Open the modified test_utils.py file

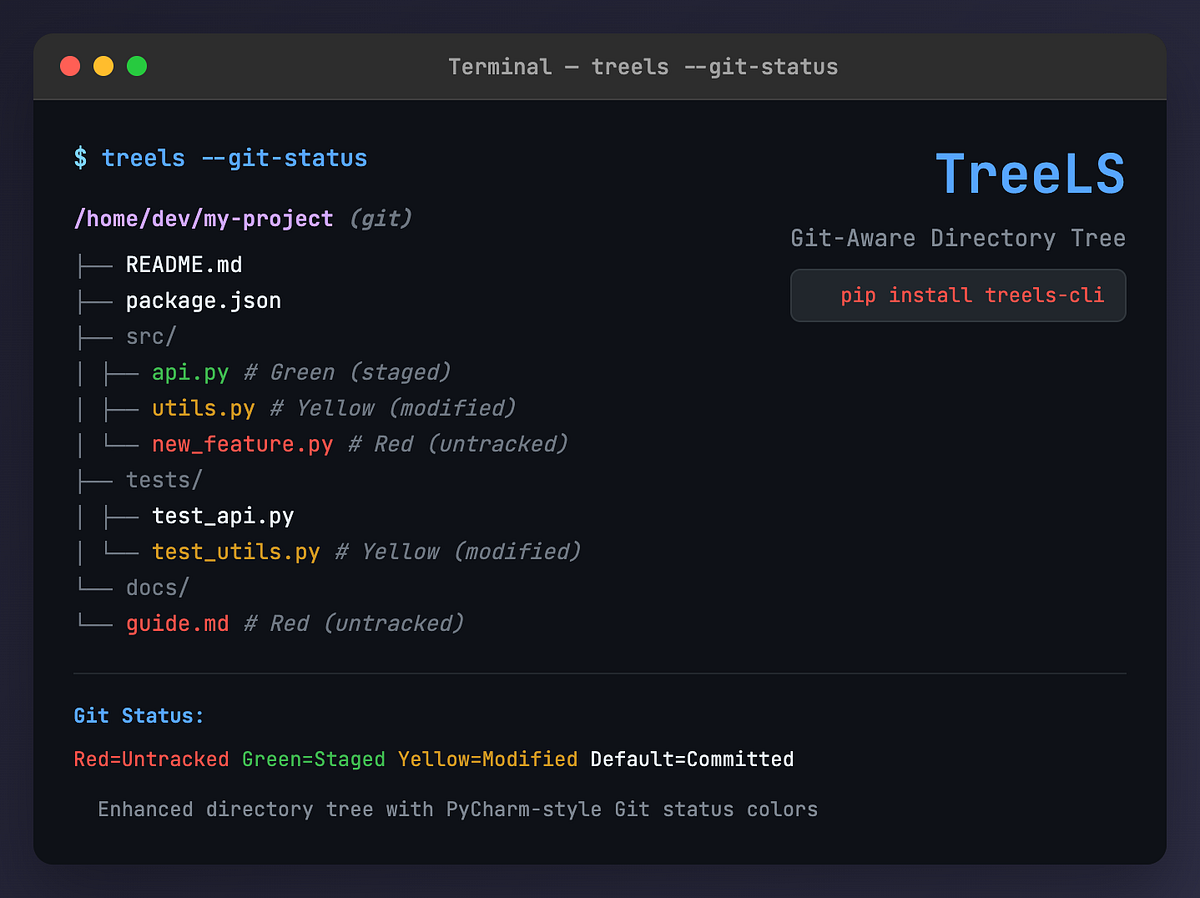236,551
